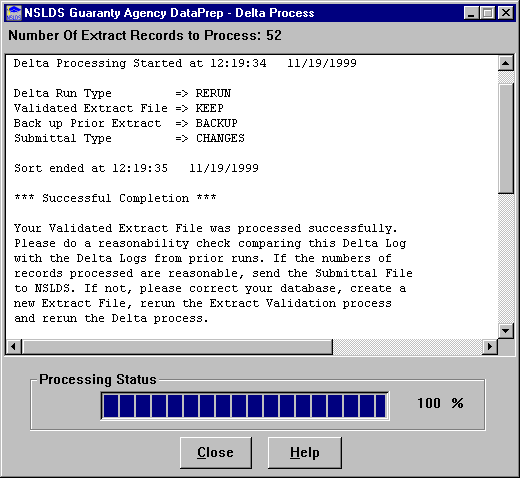The height and width of the screenshot is (478, 520).
Task: Click the "Delta Processing Started at 12:19:34" line
Action: [x=185, y=63]
